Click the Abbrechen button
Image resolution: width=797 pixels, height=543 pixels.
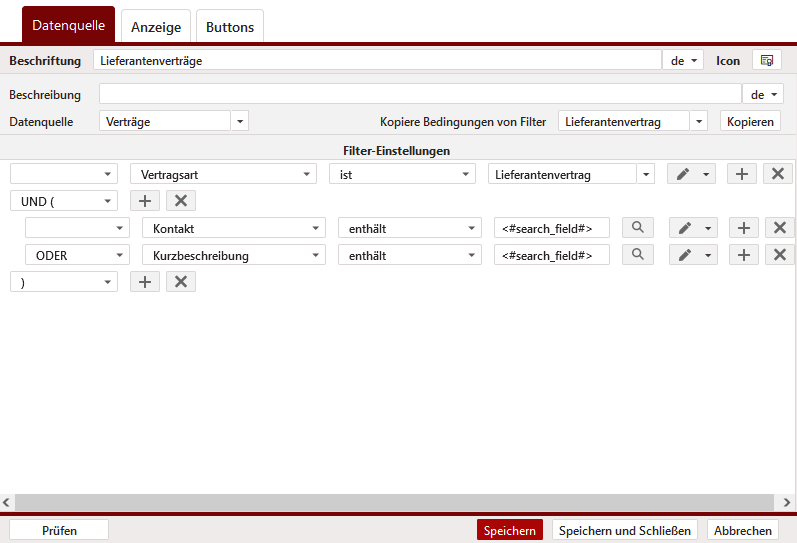point(743,530)
